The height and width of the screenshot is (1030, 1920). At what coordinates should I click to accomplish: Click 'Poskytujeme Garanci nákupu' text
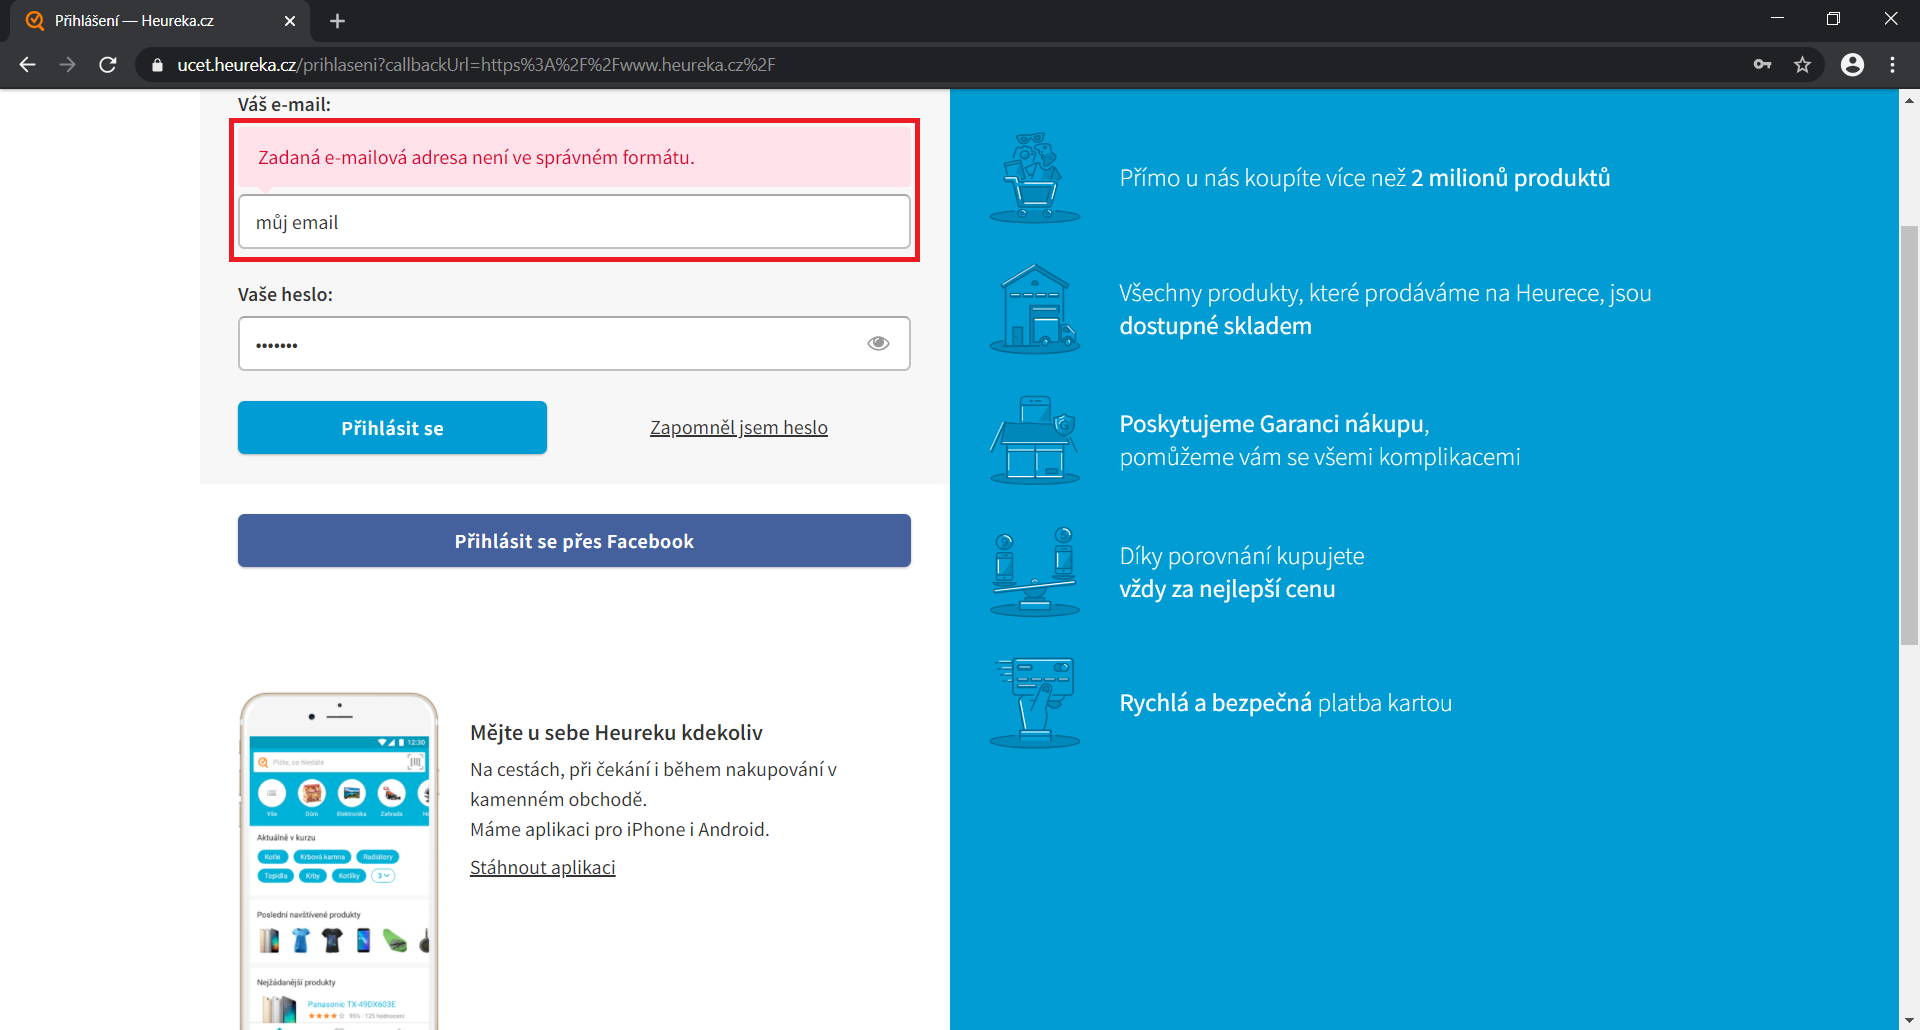click(x=1272, y=424)
